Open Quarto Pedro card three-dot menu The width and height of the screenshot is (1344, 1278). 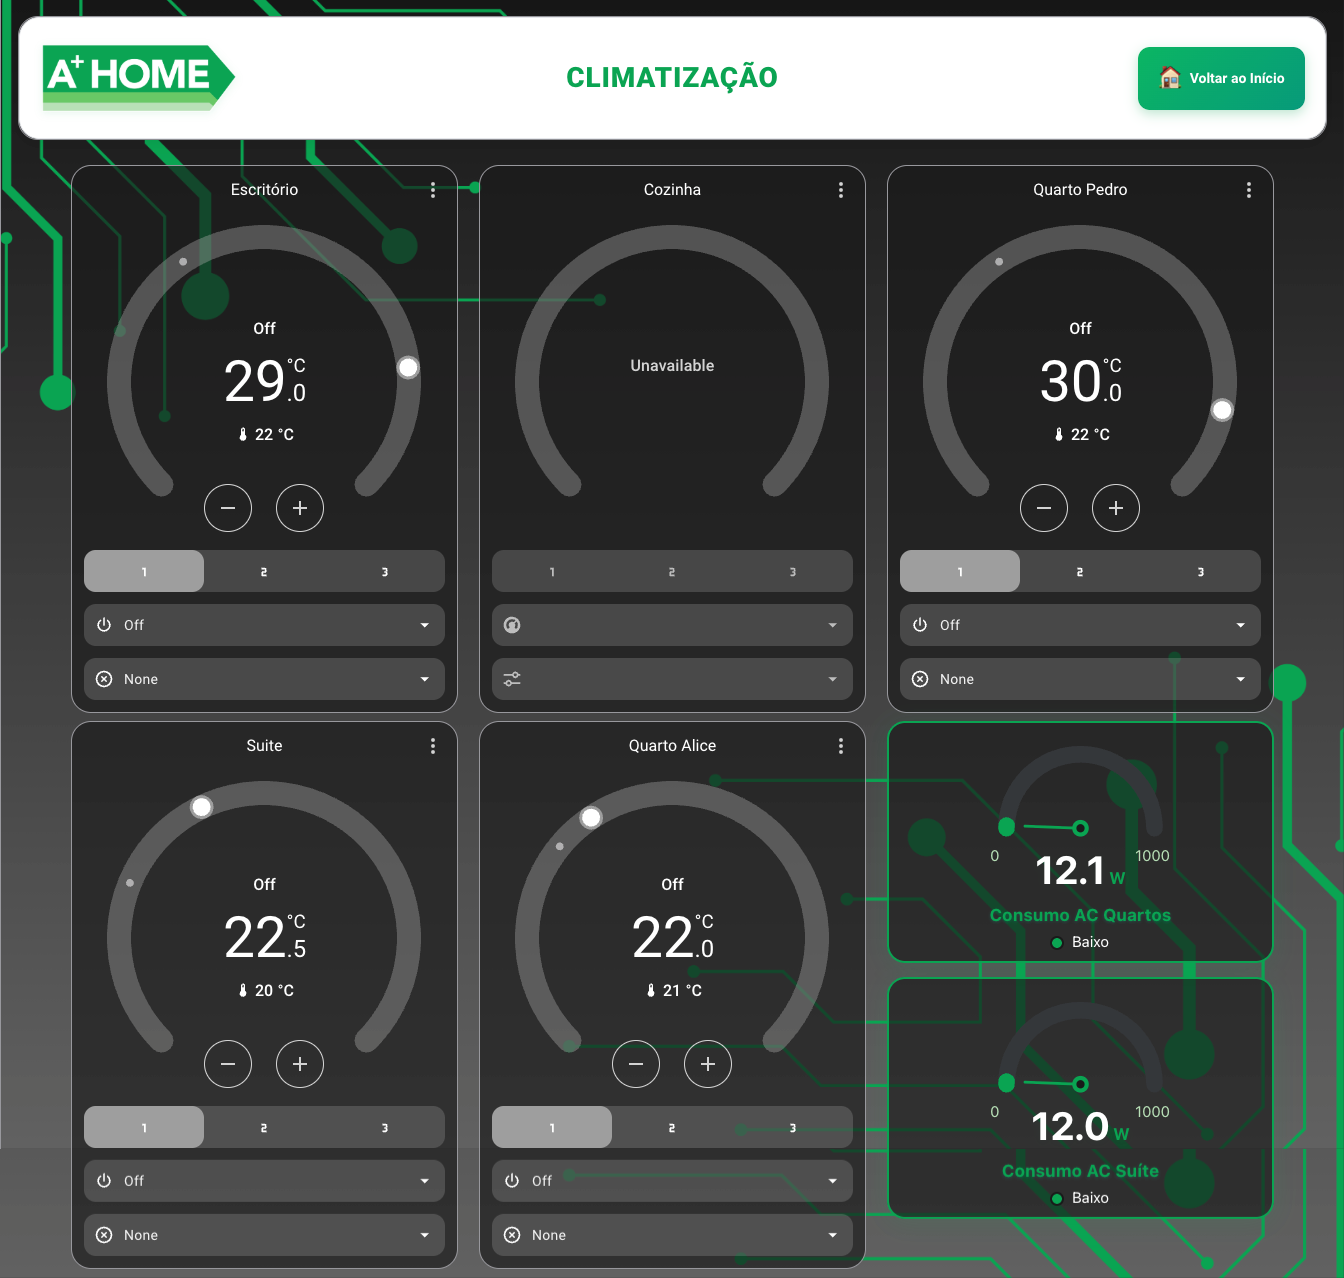(1249, 190)
